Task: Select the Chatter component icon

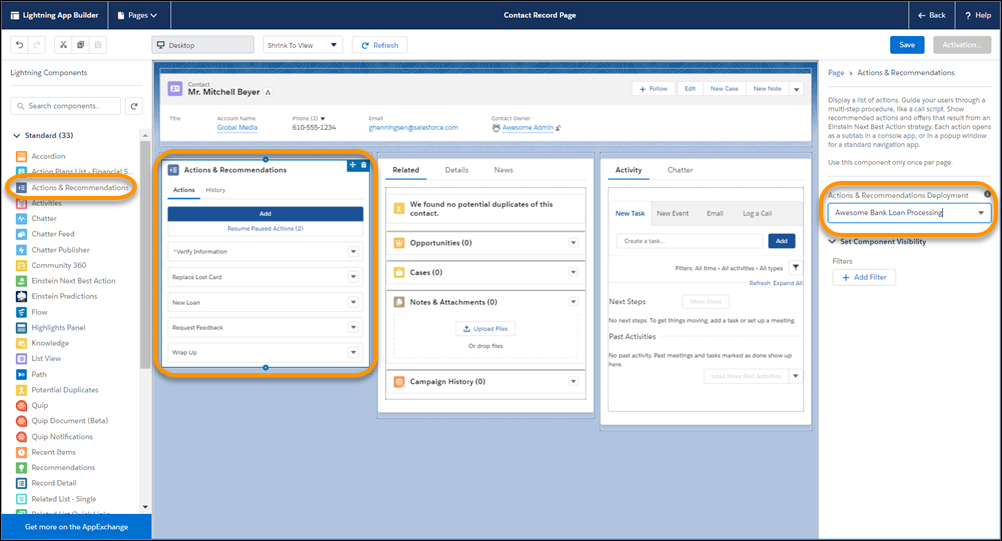Action: click(x=21, y=218)
